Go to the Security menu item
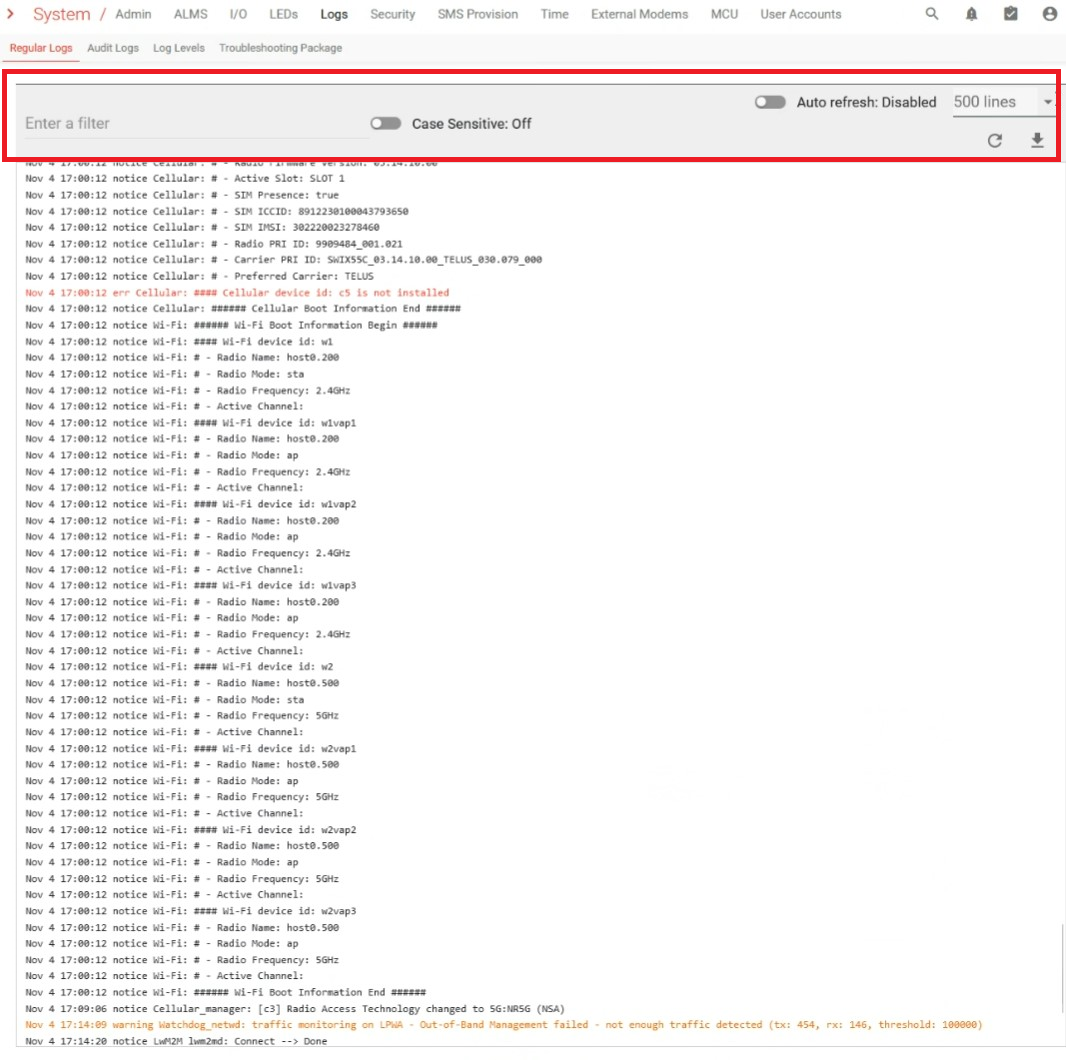The image size is (1066, 1060). pos(392,14)
